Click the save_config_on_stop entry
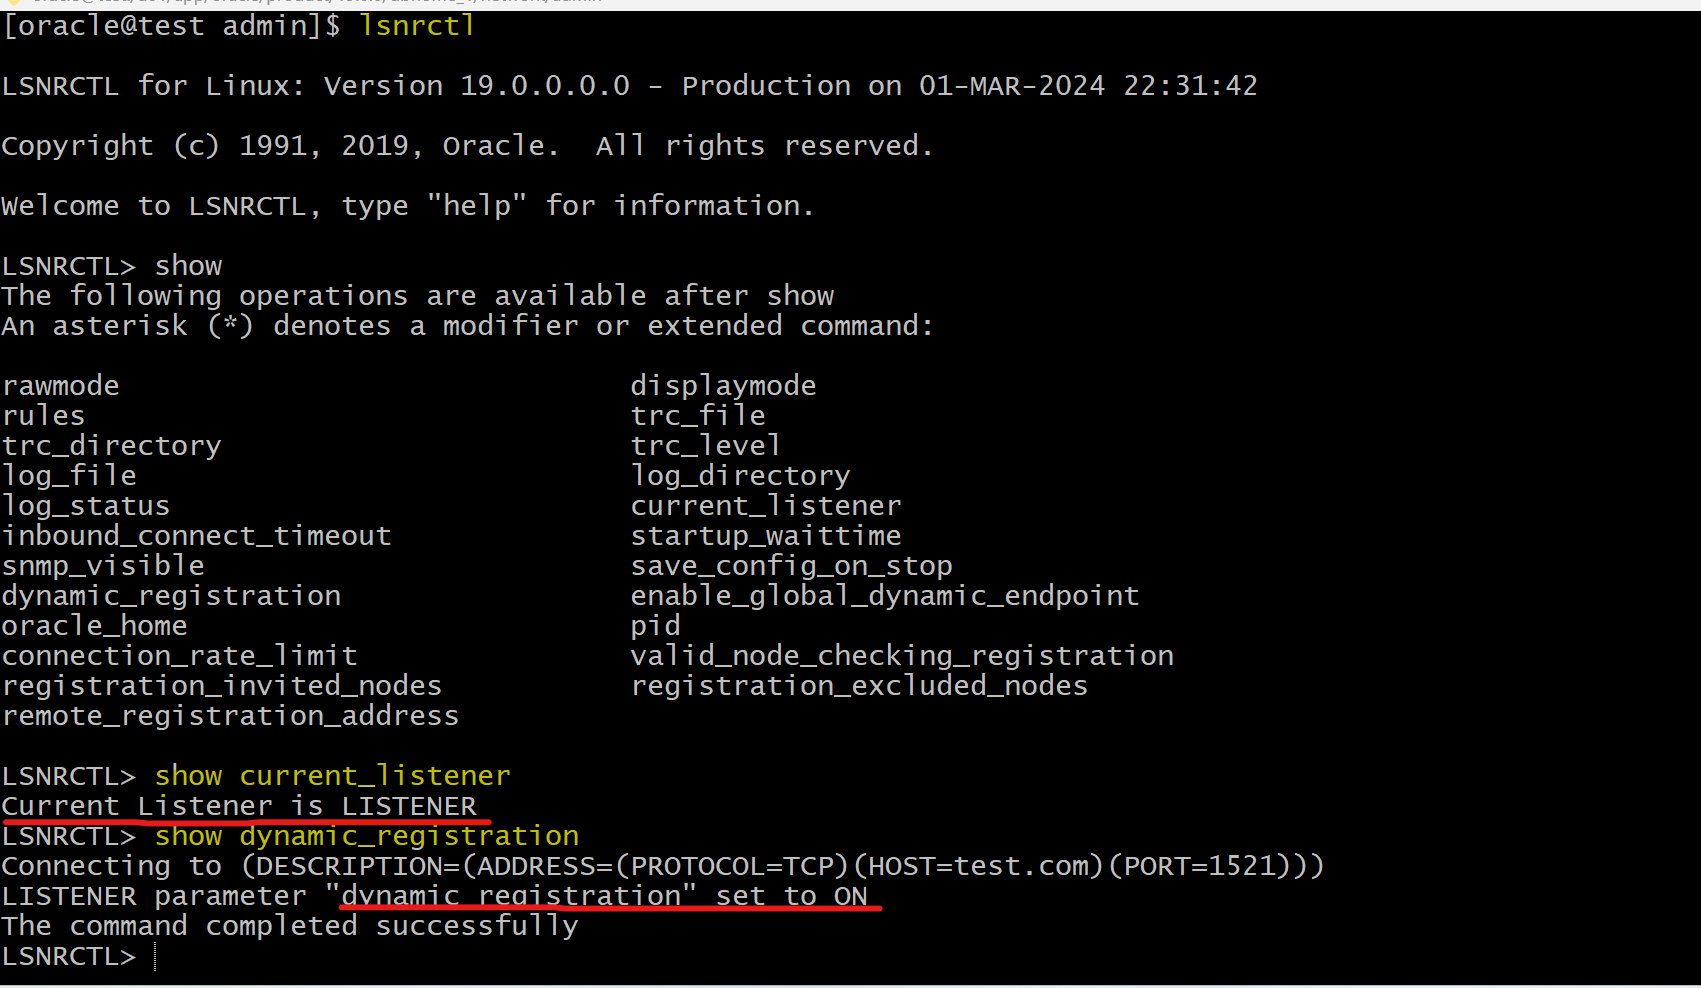This screenshot has height=988, width=1701. [791, 566]
